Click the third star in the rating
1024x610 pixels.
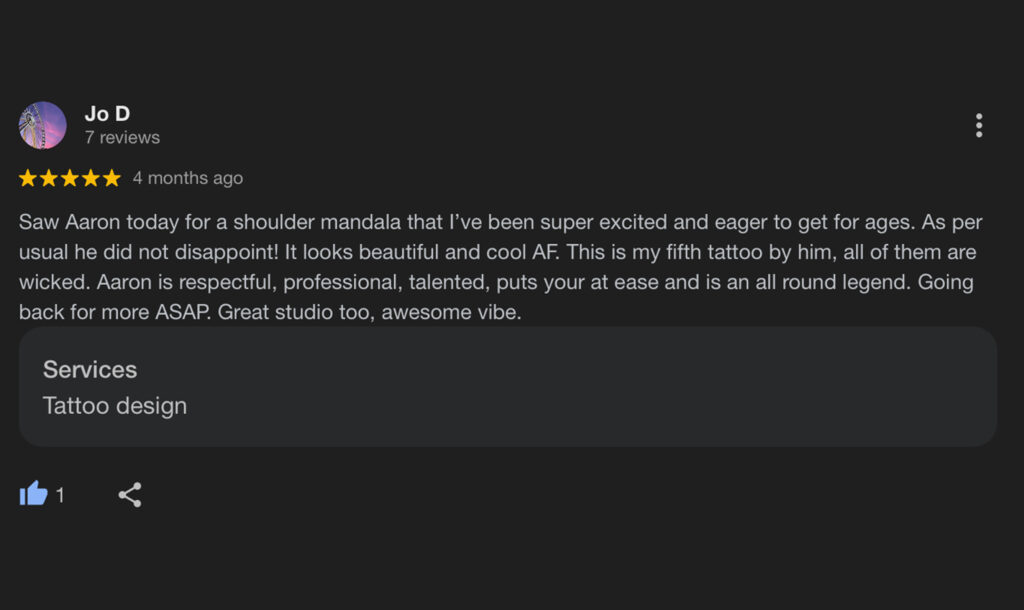[x=70, y=178]
